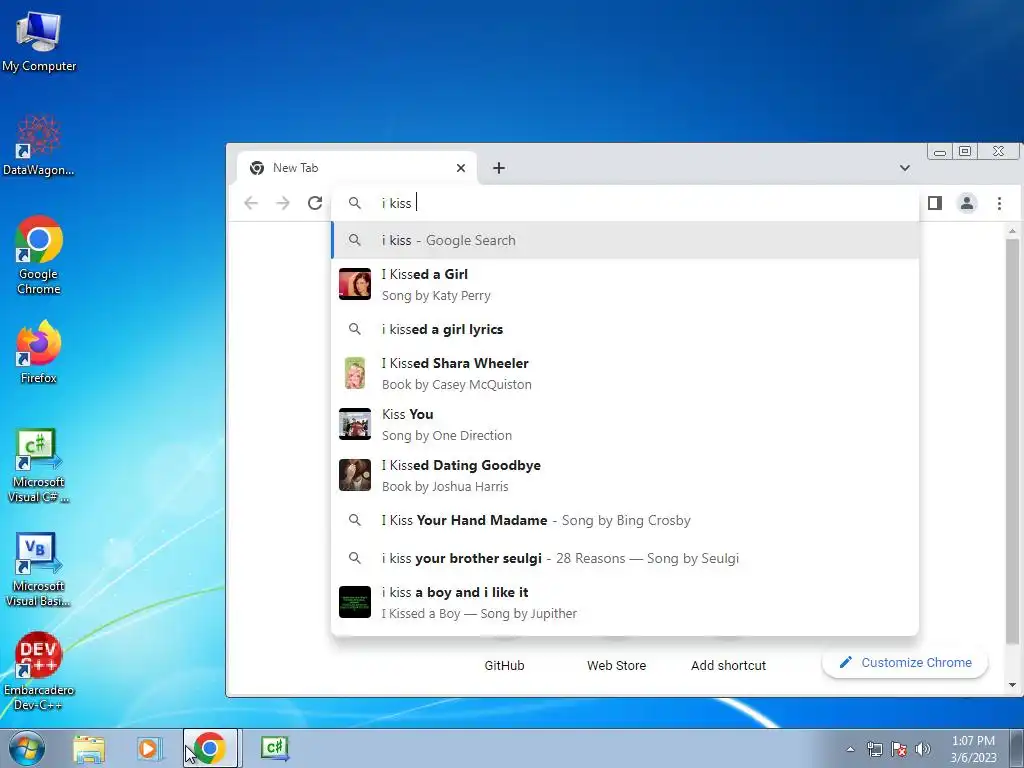Image resolution: width=1024 pixels, height=768 pixels.
Task: Pick 'i kissed a girl lyrics' suggestion
Action: pos(625,329)
